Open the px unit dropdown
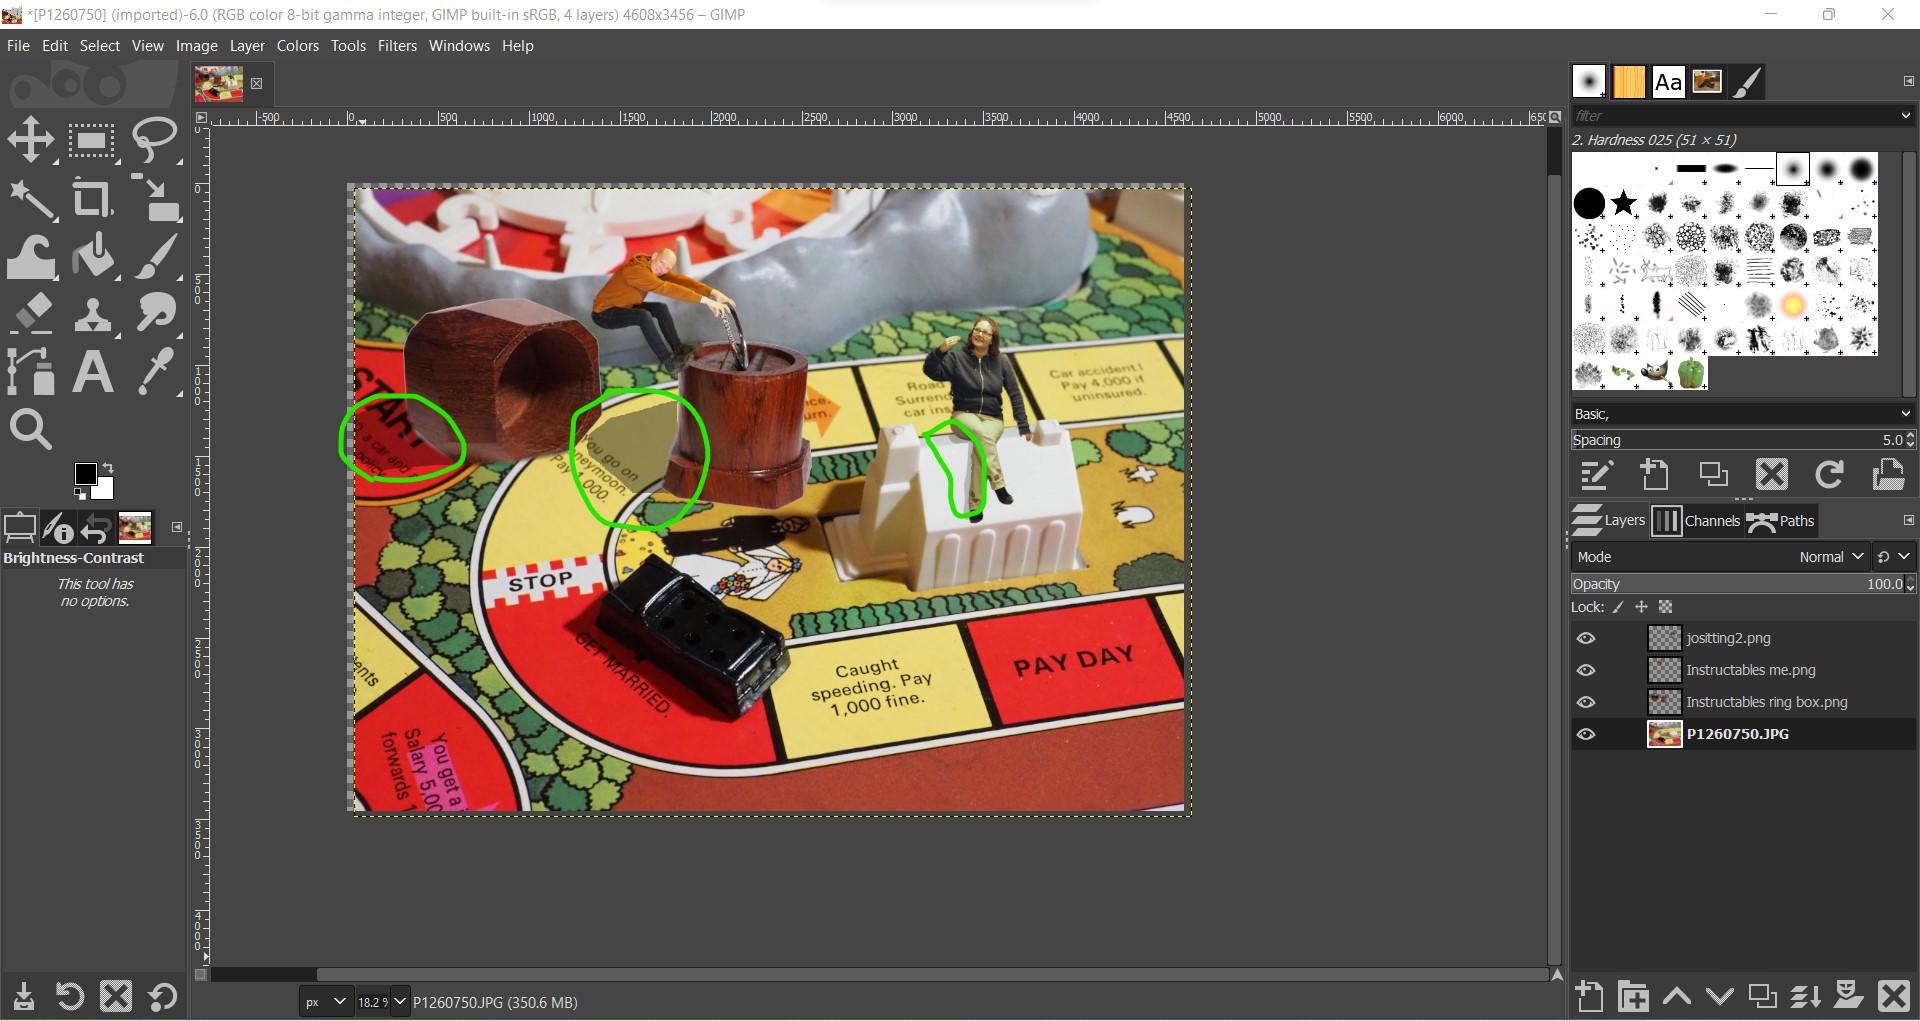Screen dimensions: 1920x1021 pyautogui.click(x=326, y=1002)
